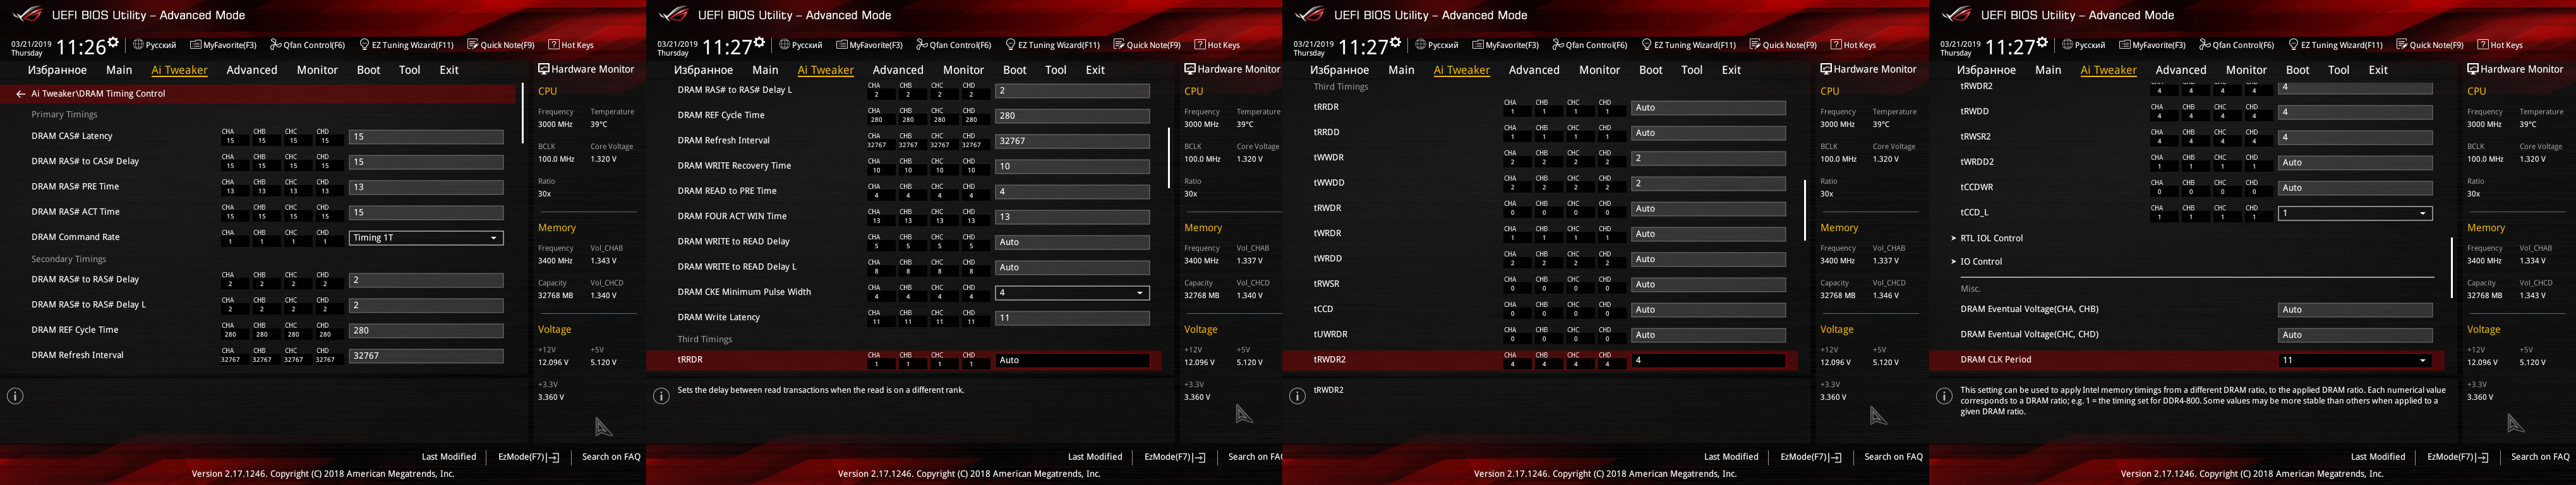Click Search on FAQ in the tWWDR screen
This screenshot has height=485, width=2576.
1893,457
